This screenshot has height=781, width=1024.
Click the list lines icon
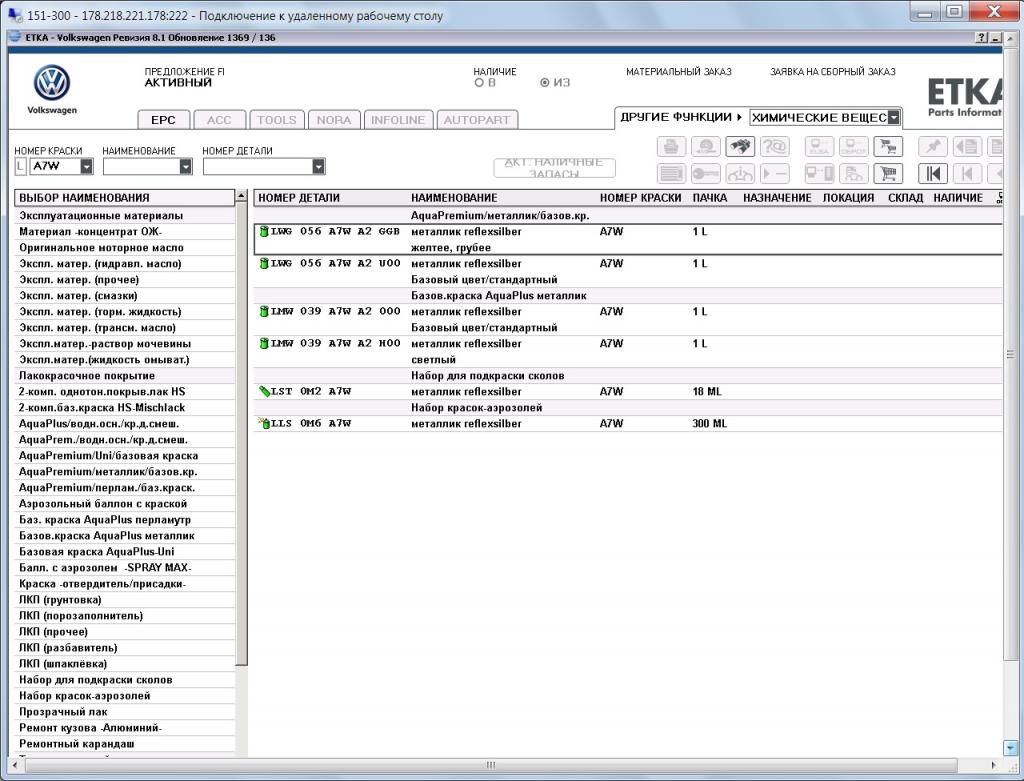coord(671,174)
